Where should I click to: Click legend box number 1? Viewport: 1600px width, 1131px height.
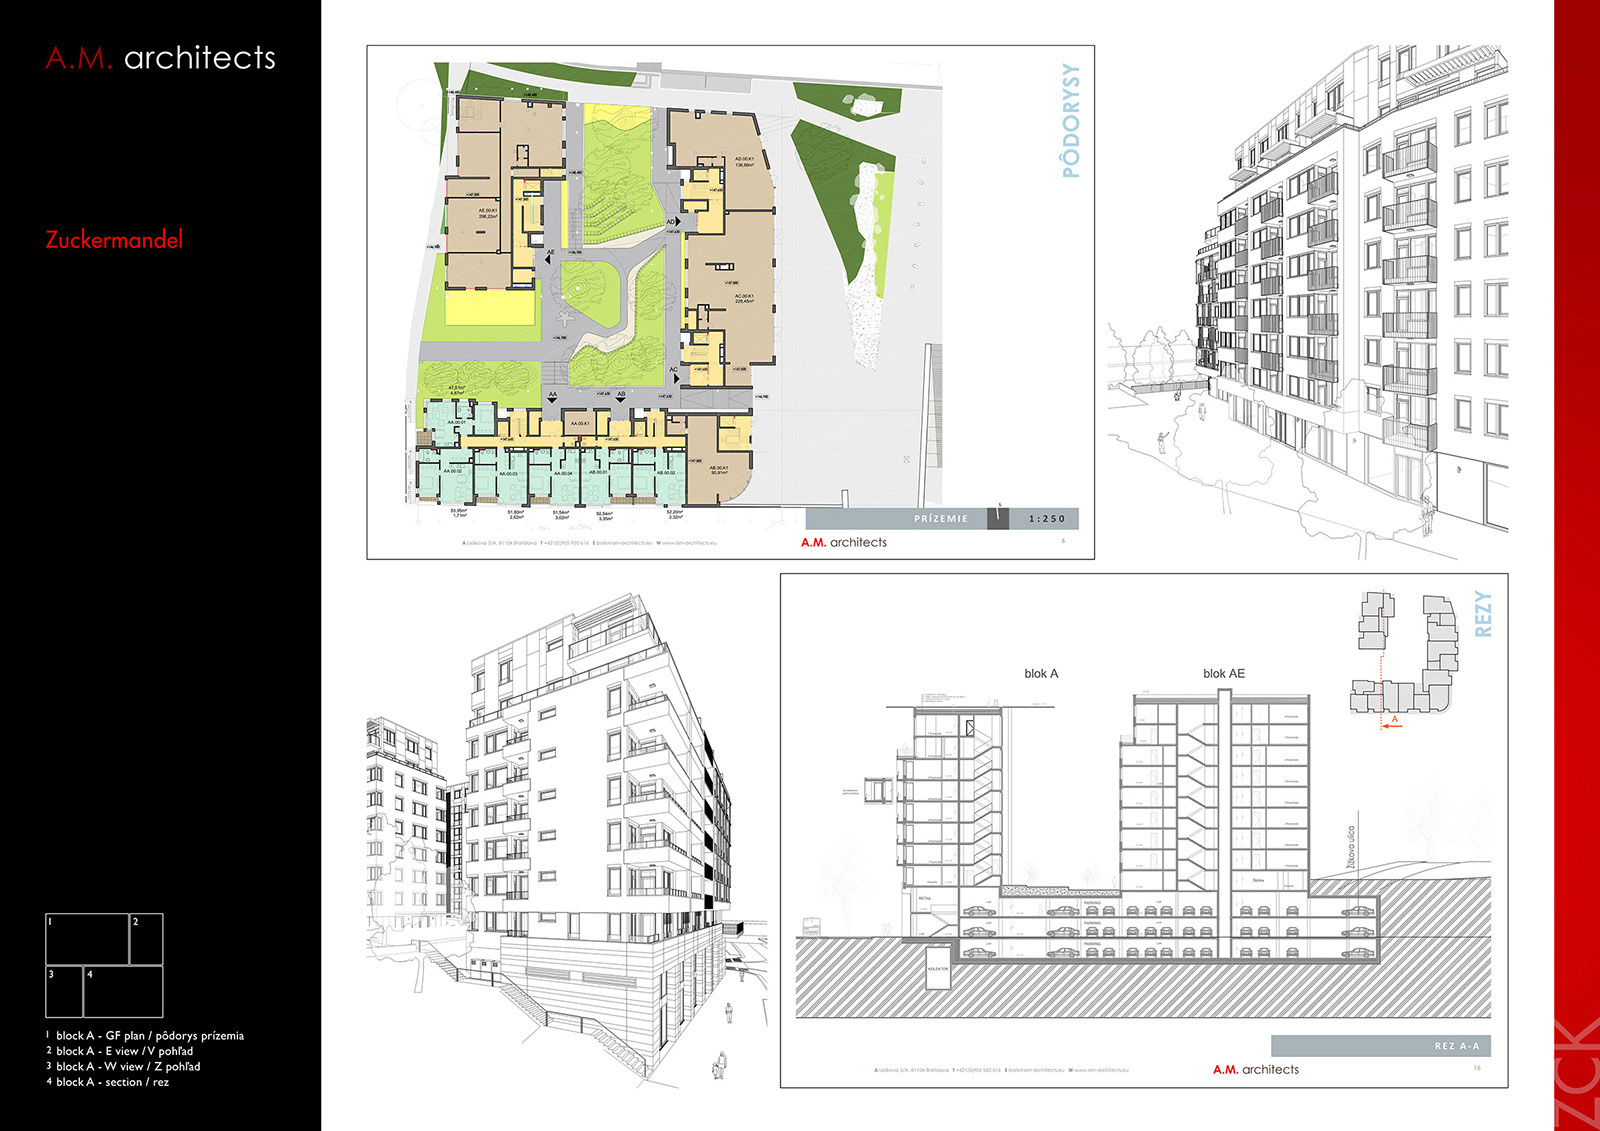(87, 939)
